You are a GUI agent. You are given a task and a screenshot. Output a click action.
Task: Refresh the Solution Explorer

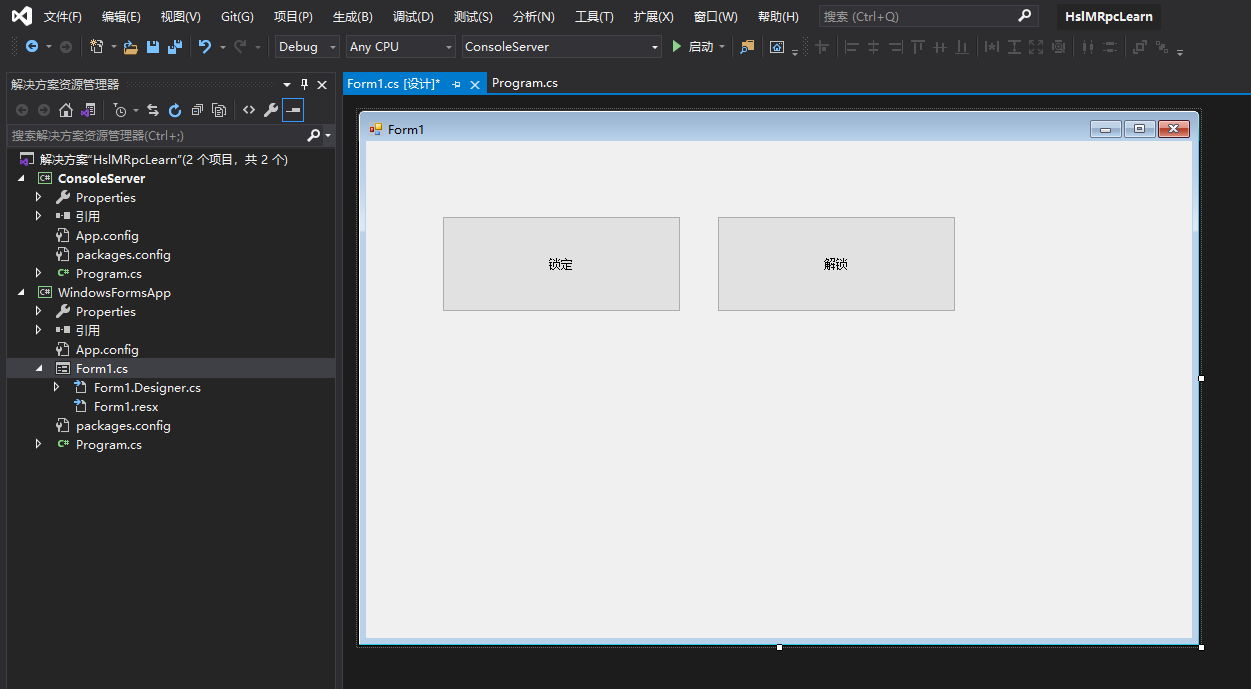175,110
